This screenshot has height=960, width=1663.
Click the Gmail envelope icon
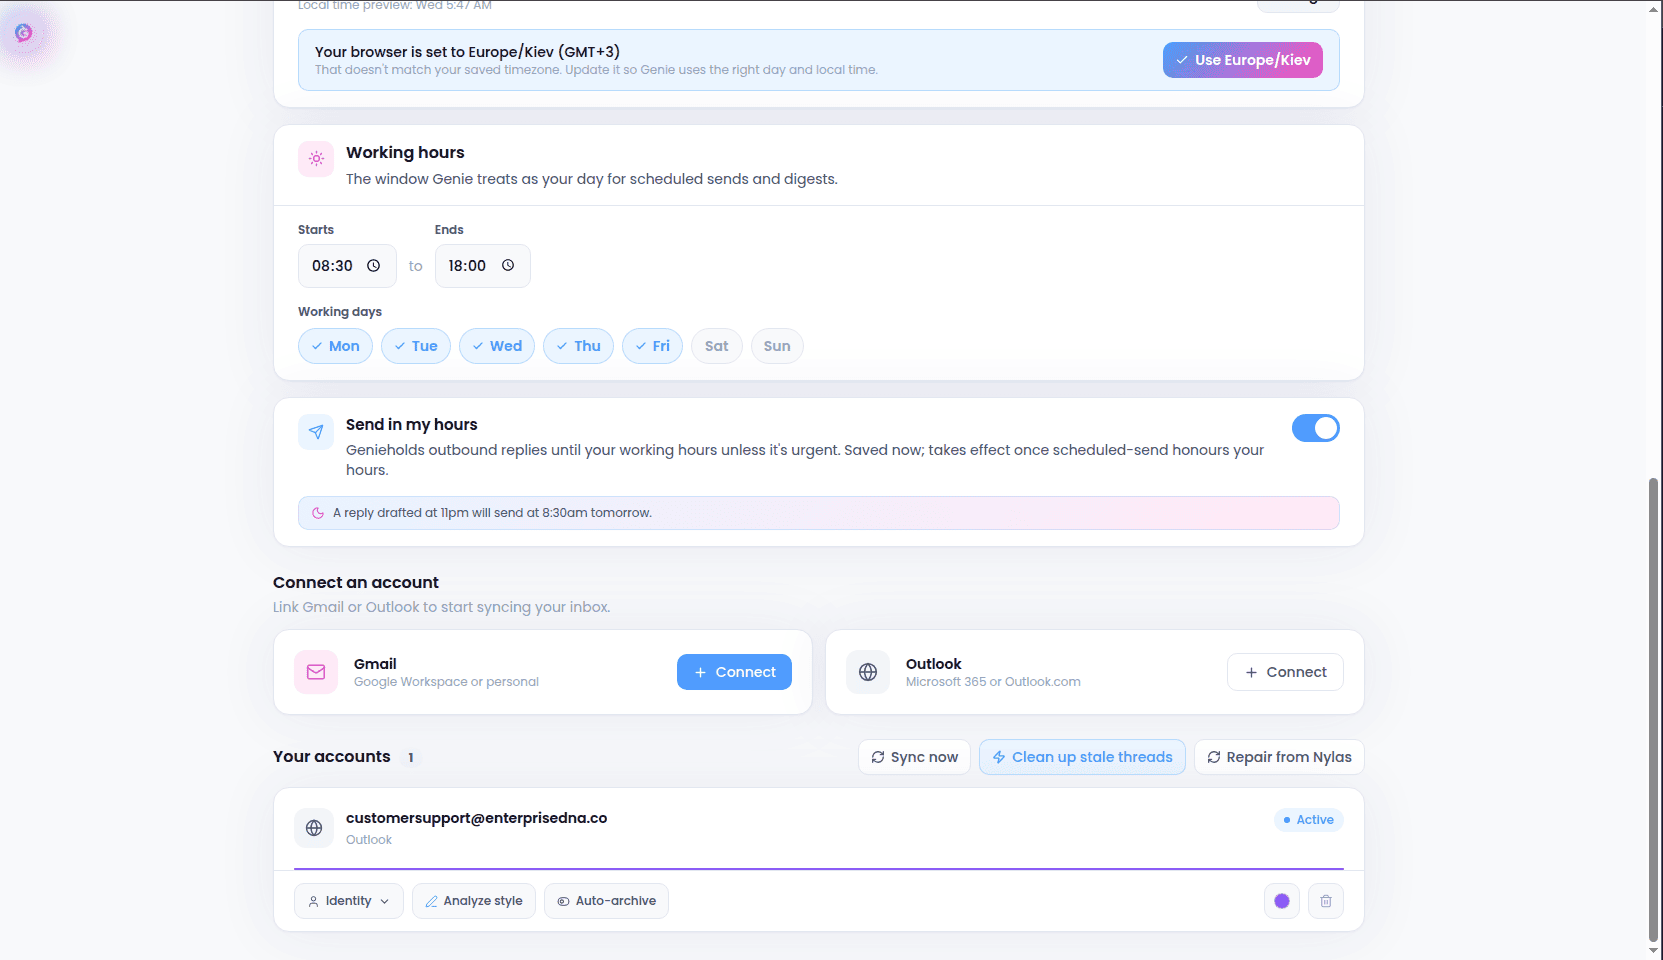pyautogui.click(x=316, y=672)
